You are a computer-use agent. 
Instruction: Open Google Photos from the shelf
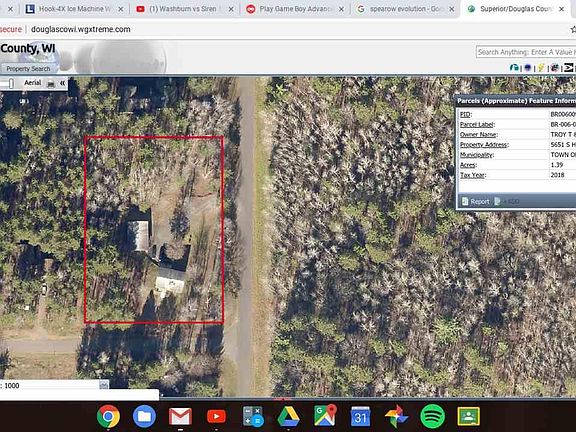tap(396, 416)
